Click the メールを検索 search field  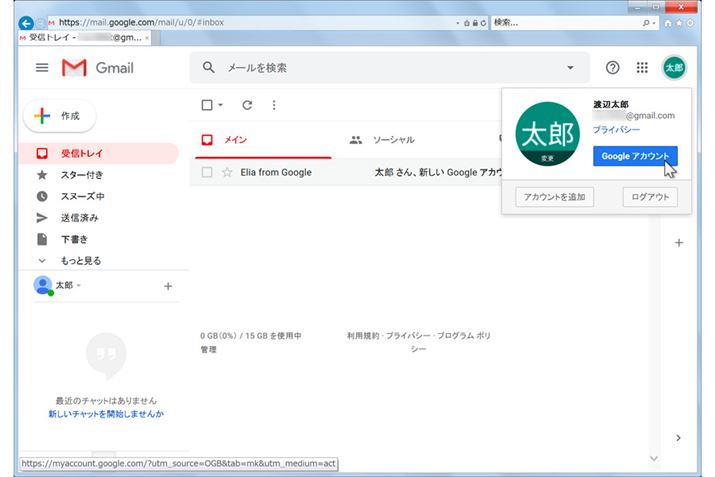pyautogui.click(x=380, y=68)
